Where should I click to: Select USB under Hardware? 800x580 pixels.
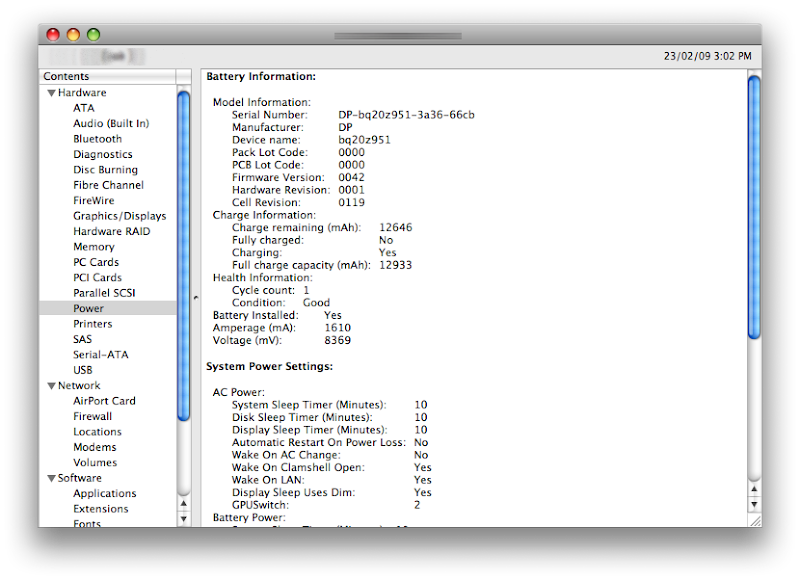click(x=83, y=370)
